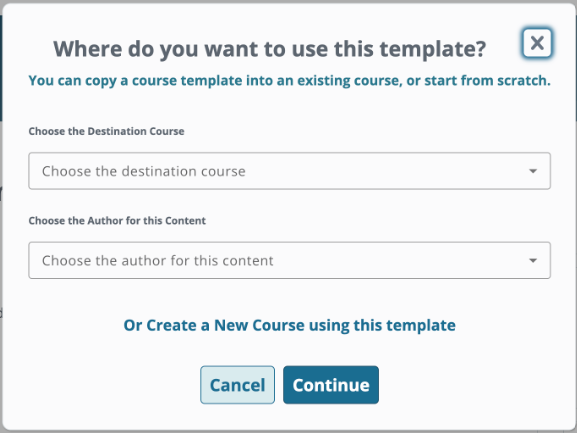
Task: Click the 'Where do you want to use this template?' heading
Action: (270, 49)
